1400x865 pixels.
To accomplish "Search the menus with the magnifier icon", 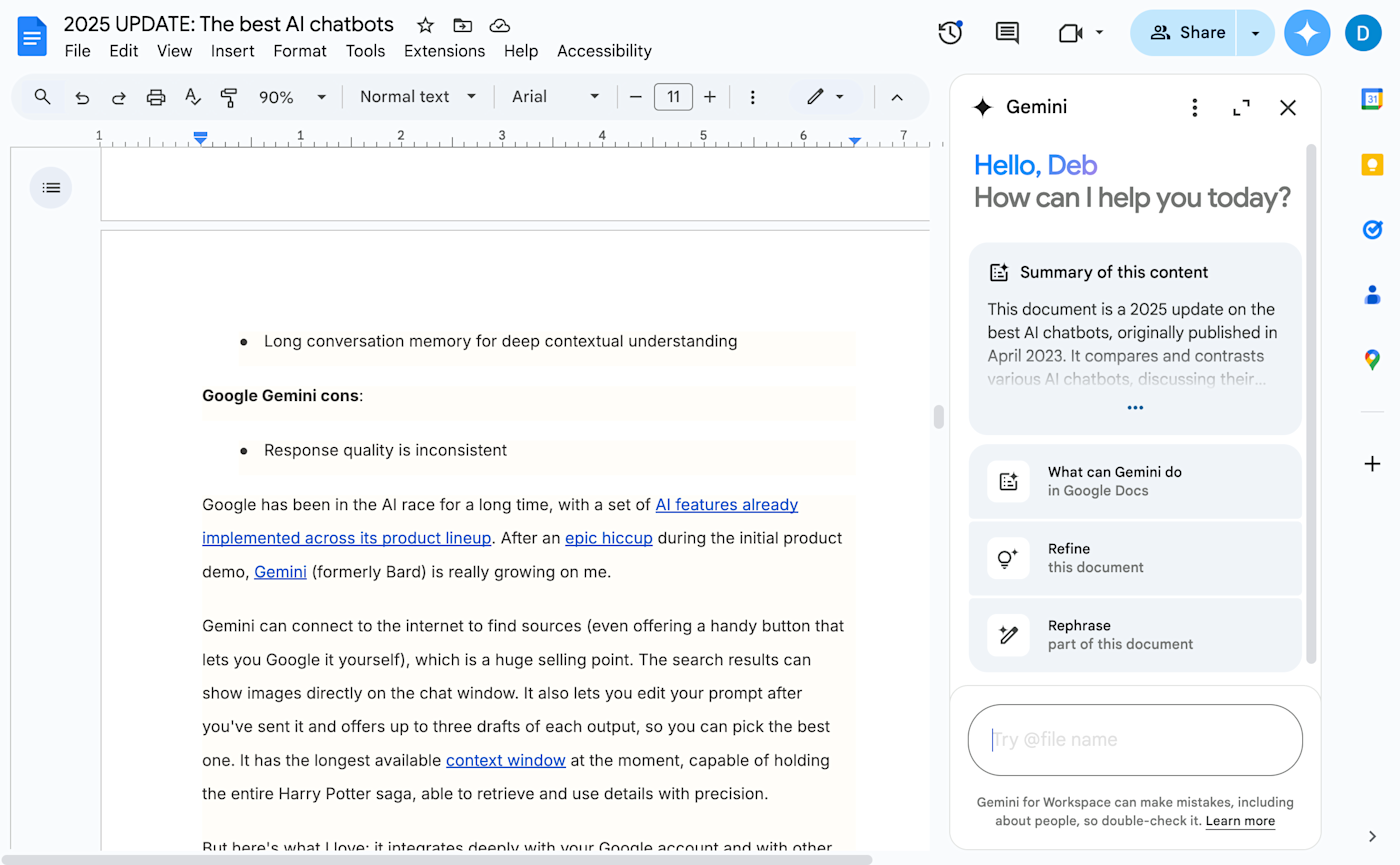I will 42,97.
